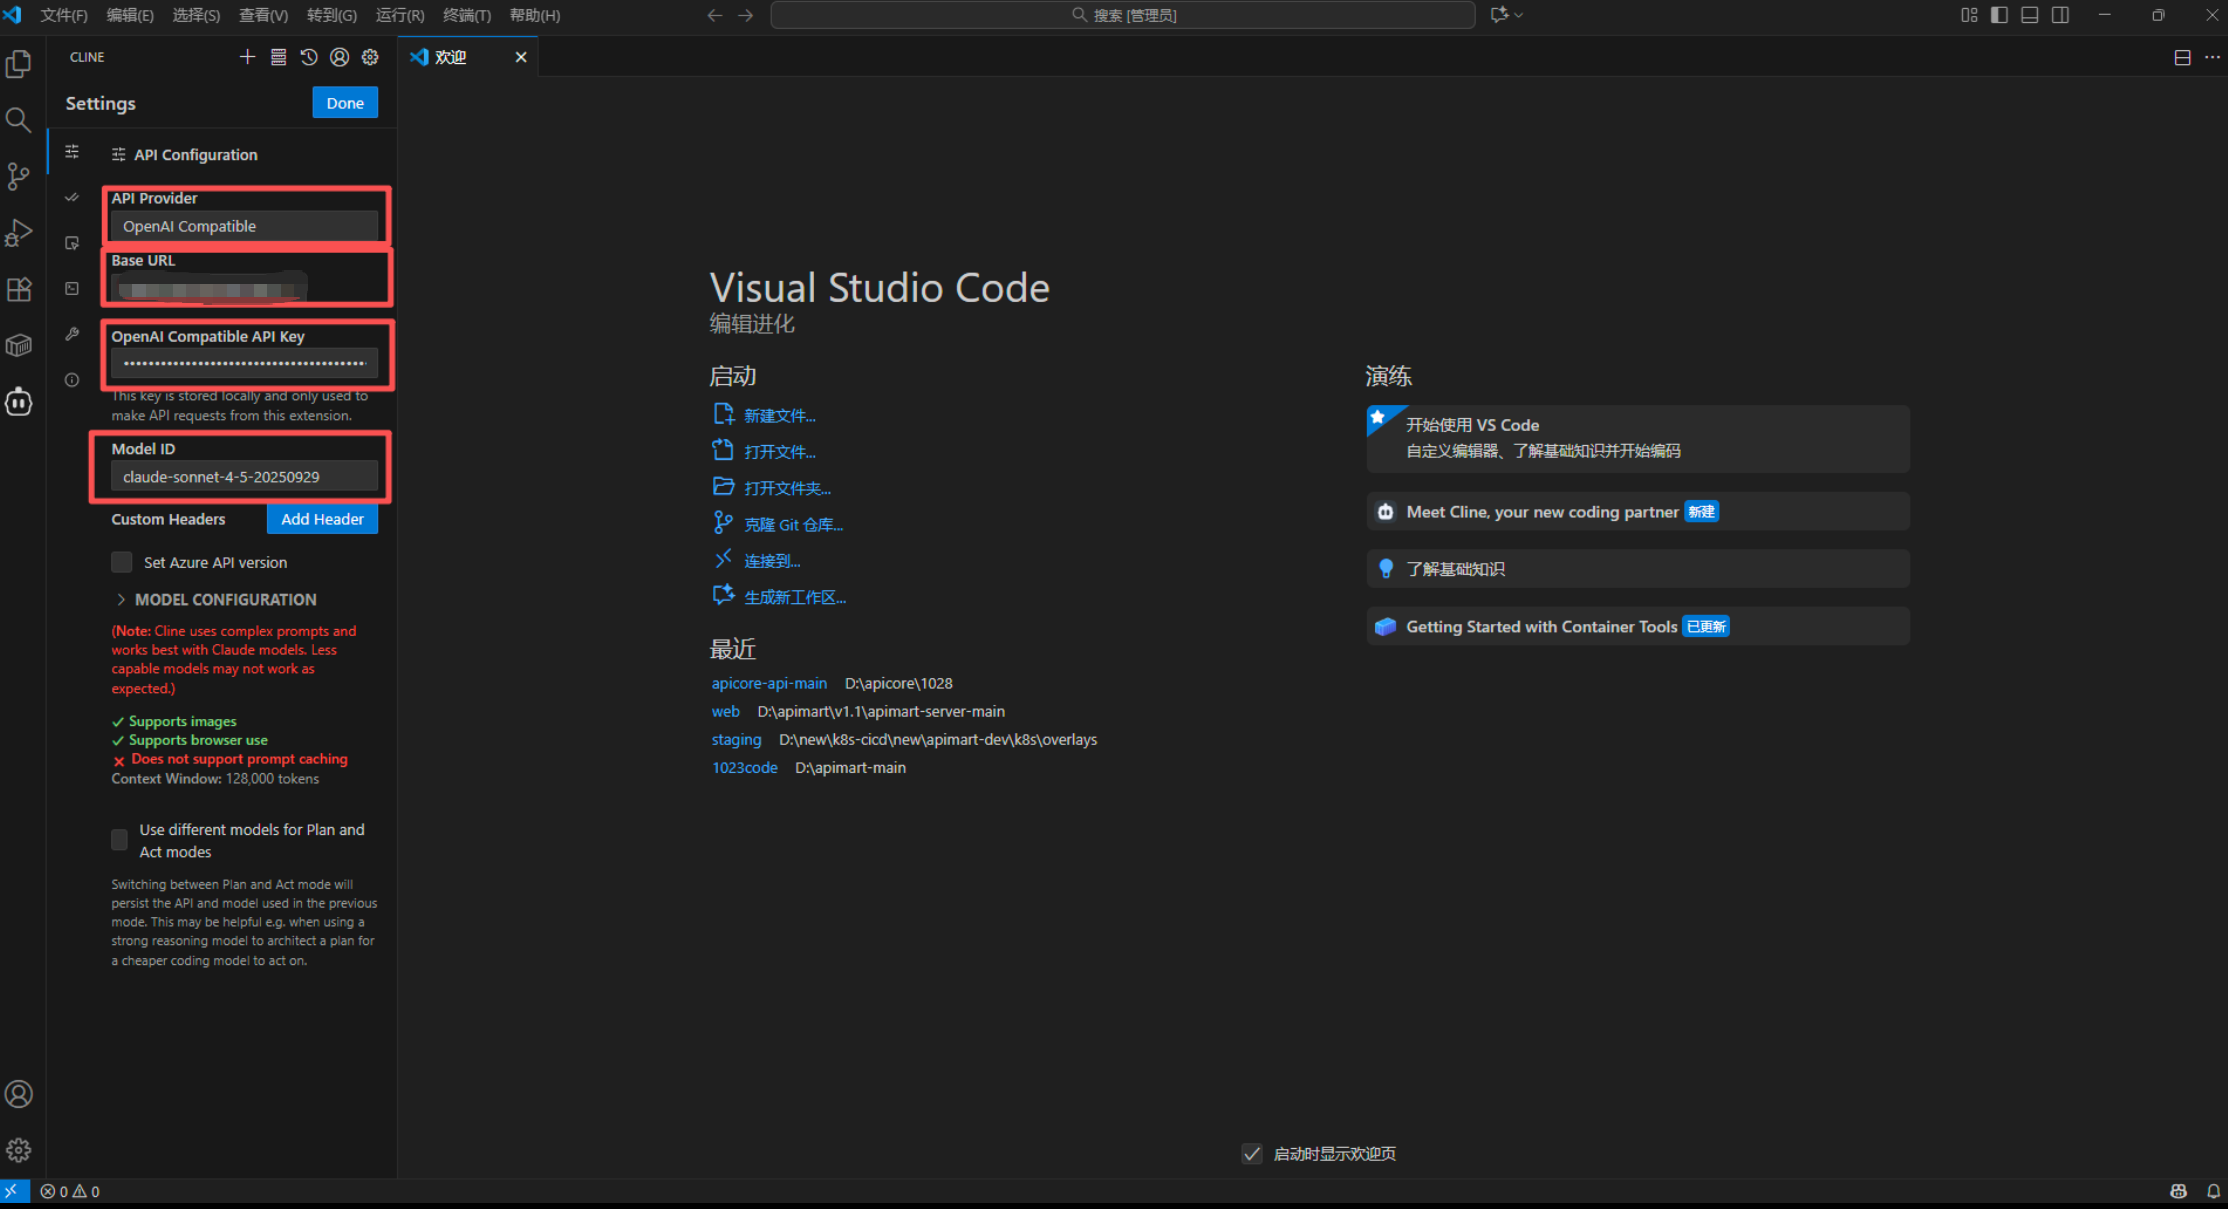Open the 编辑(E) menu
The width and height of the screenshot is (2228, 1209).
(130, 15)
